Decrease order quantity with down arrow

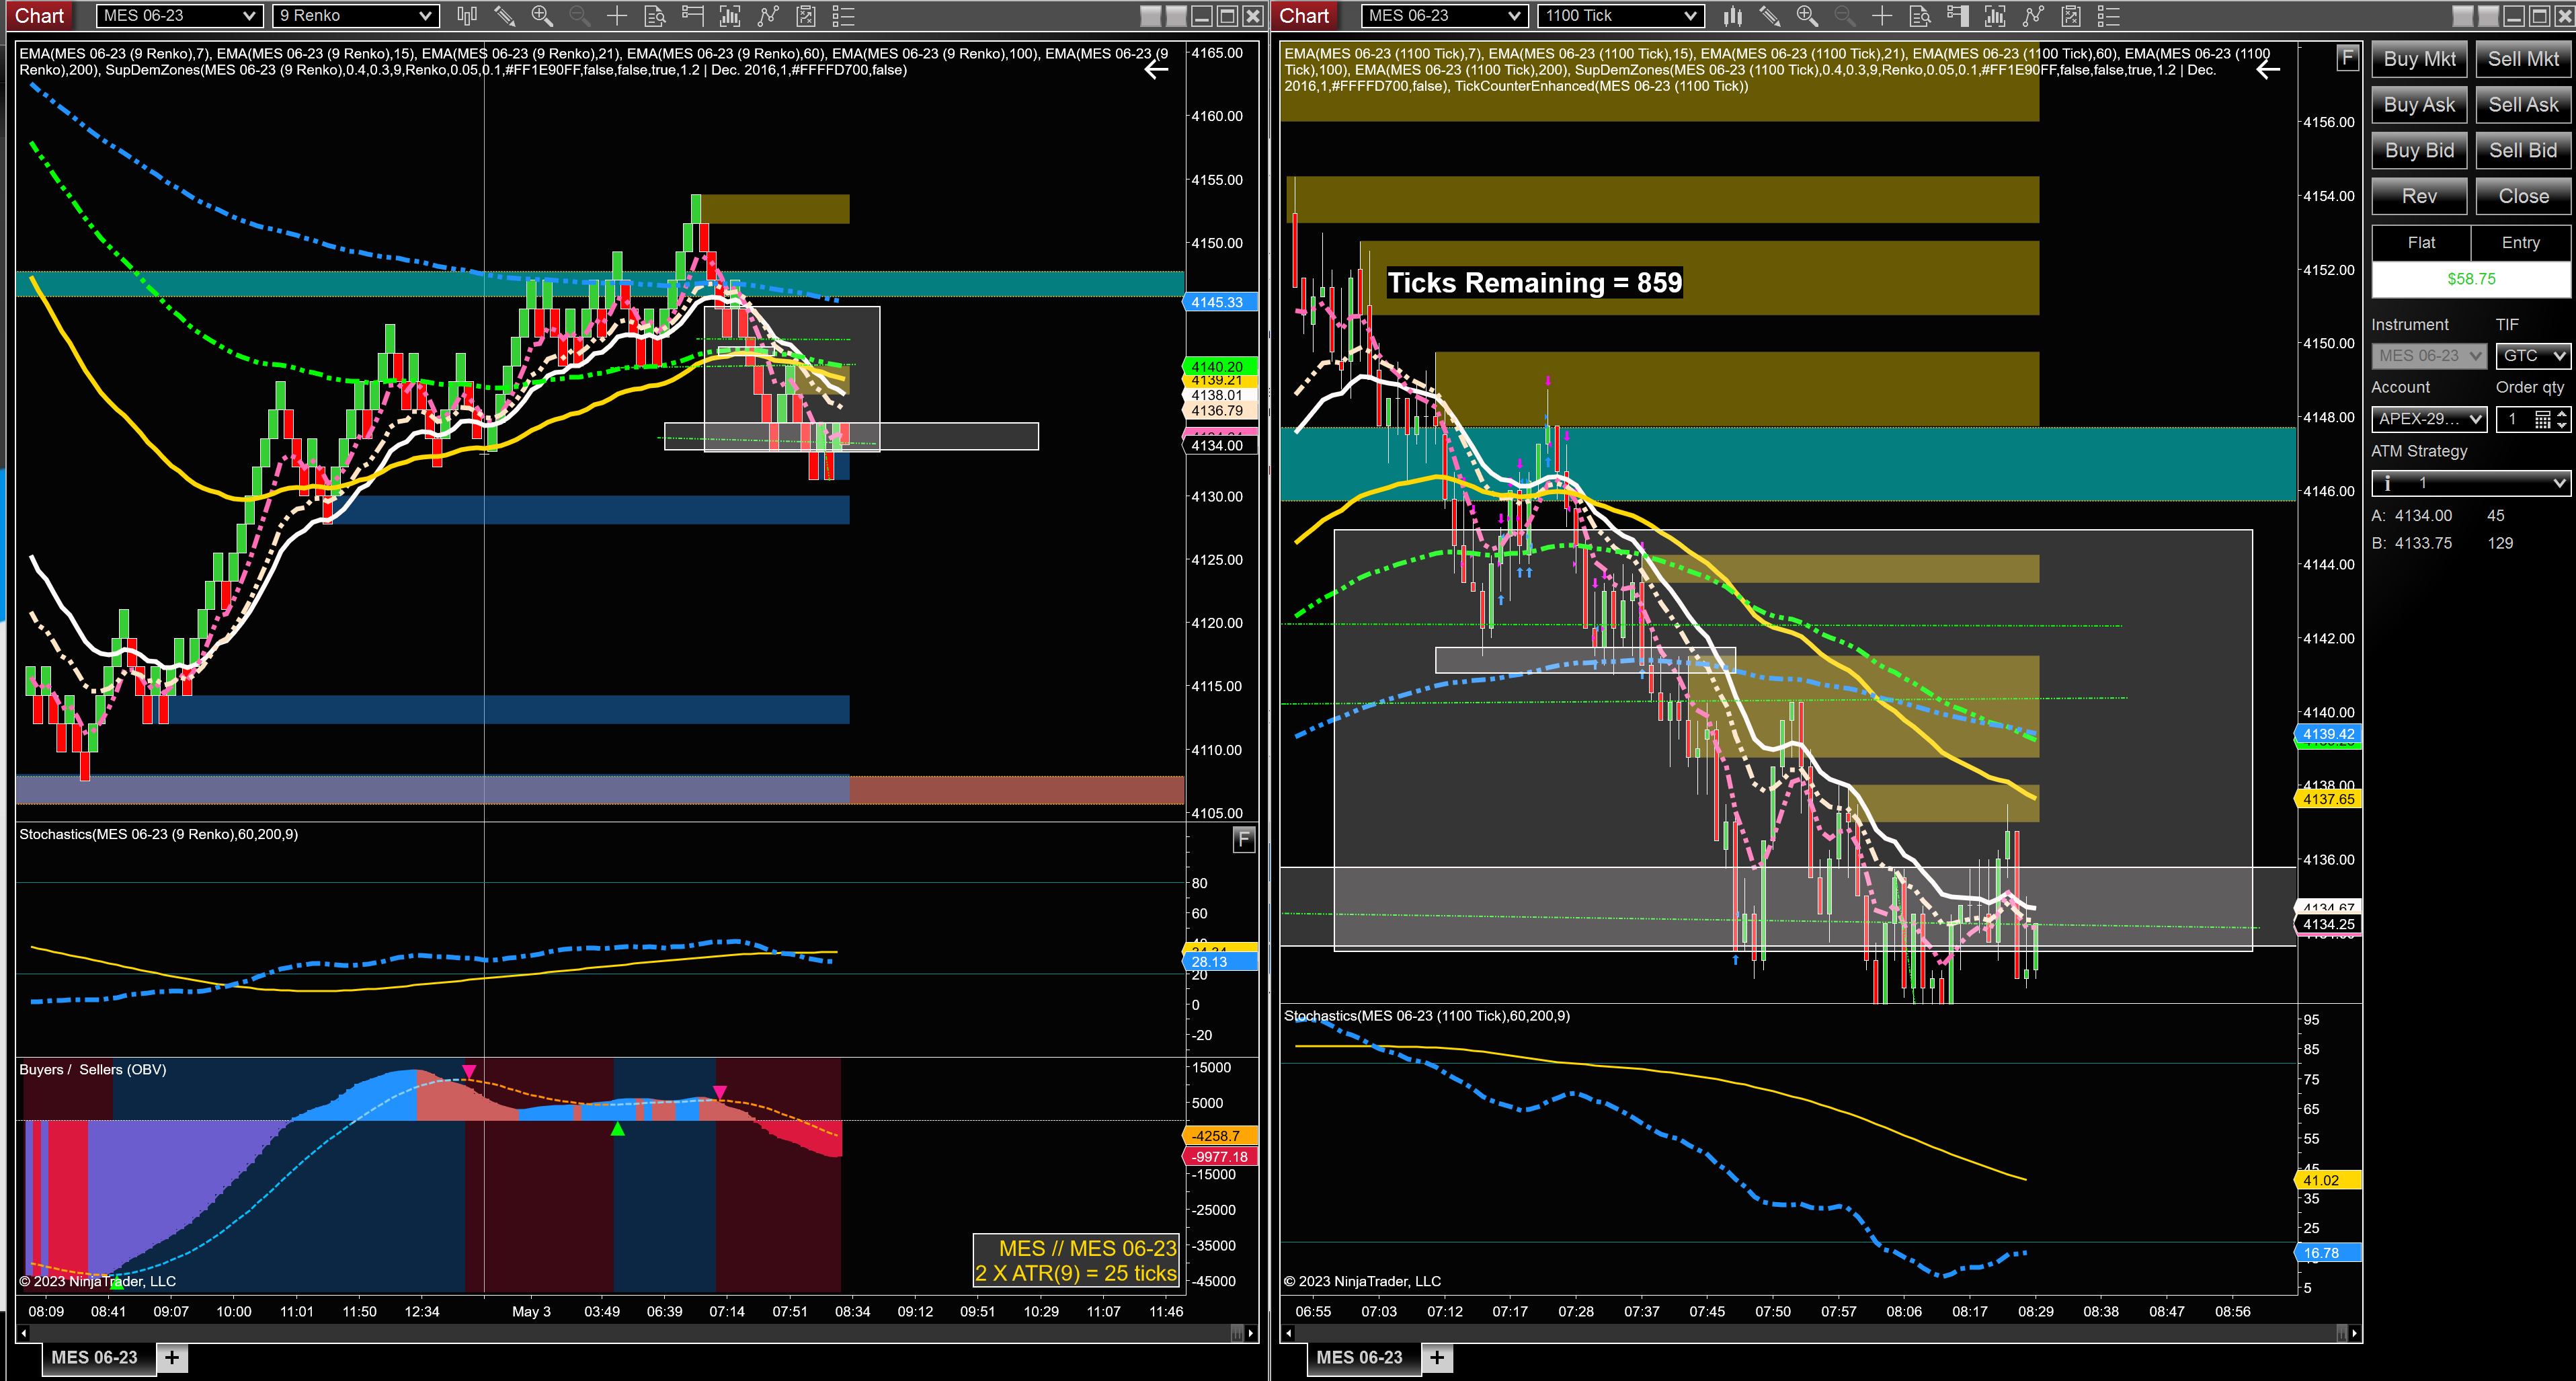[x=2562, y=425]
